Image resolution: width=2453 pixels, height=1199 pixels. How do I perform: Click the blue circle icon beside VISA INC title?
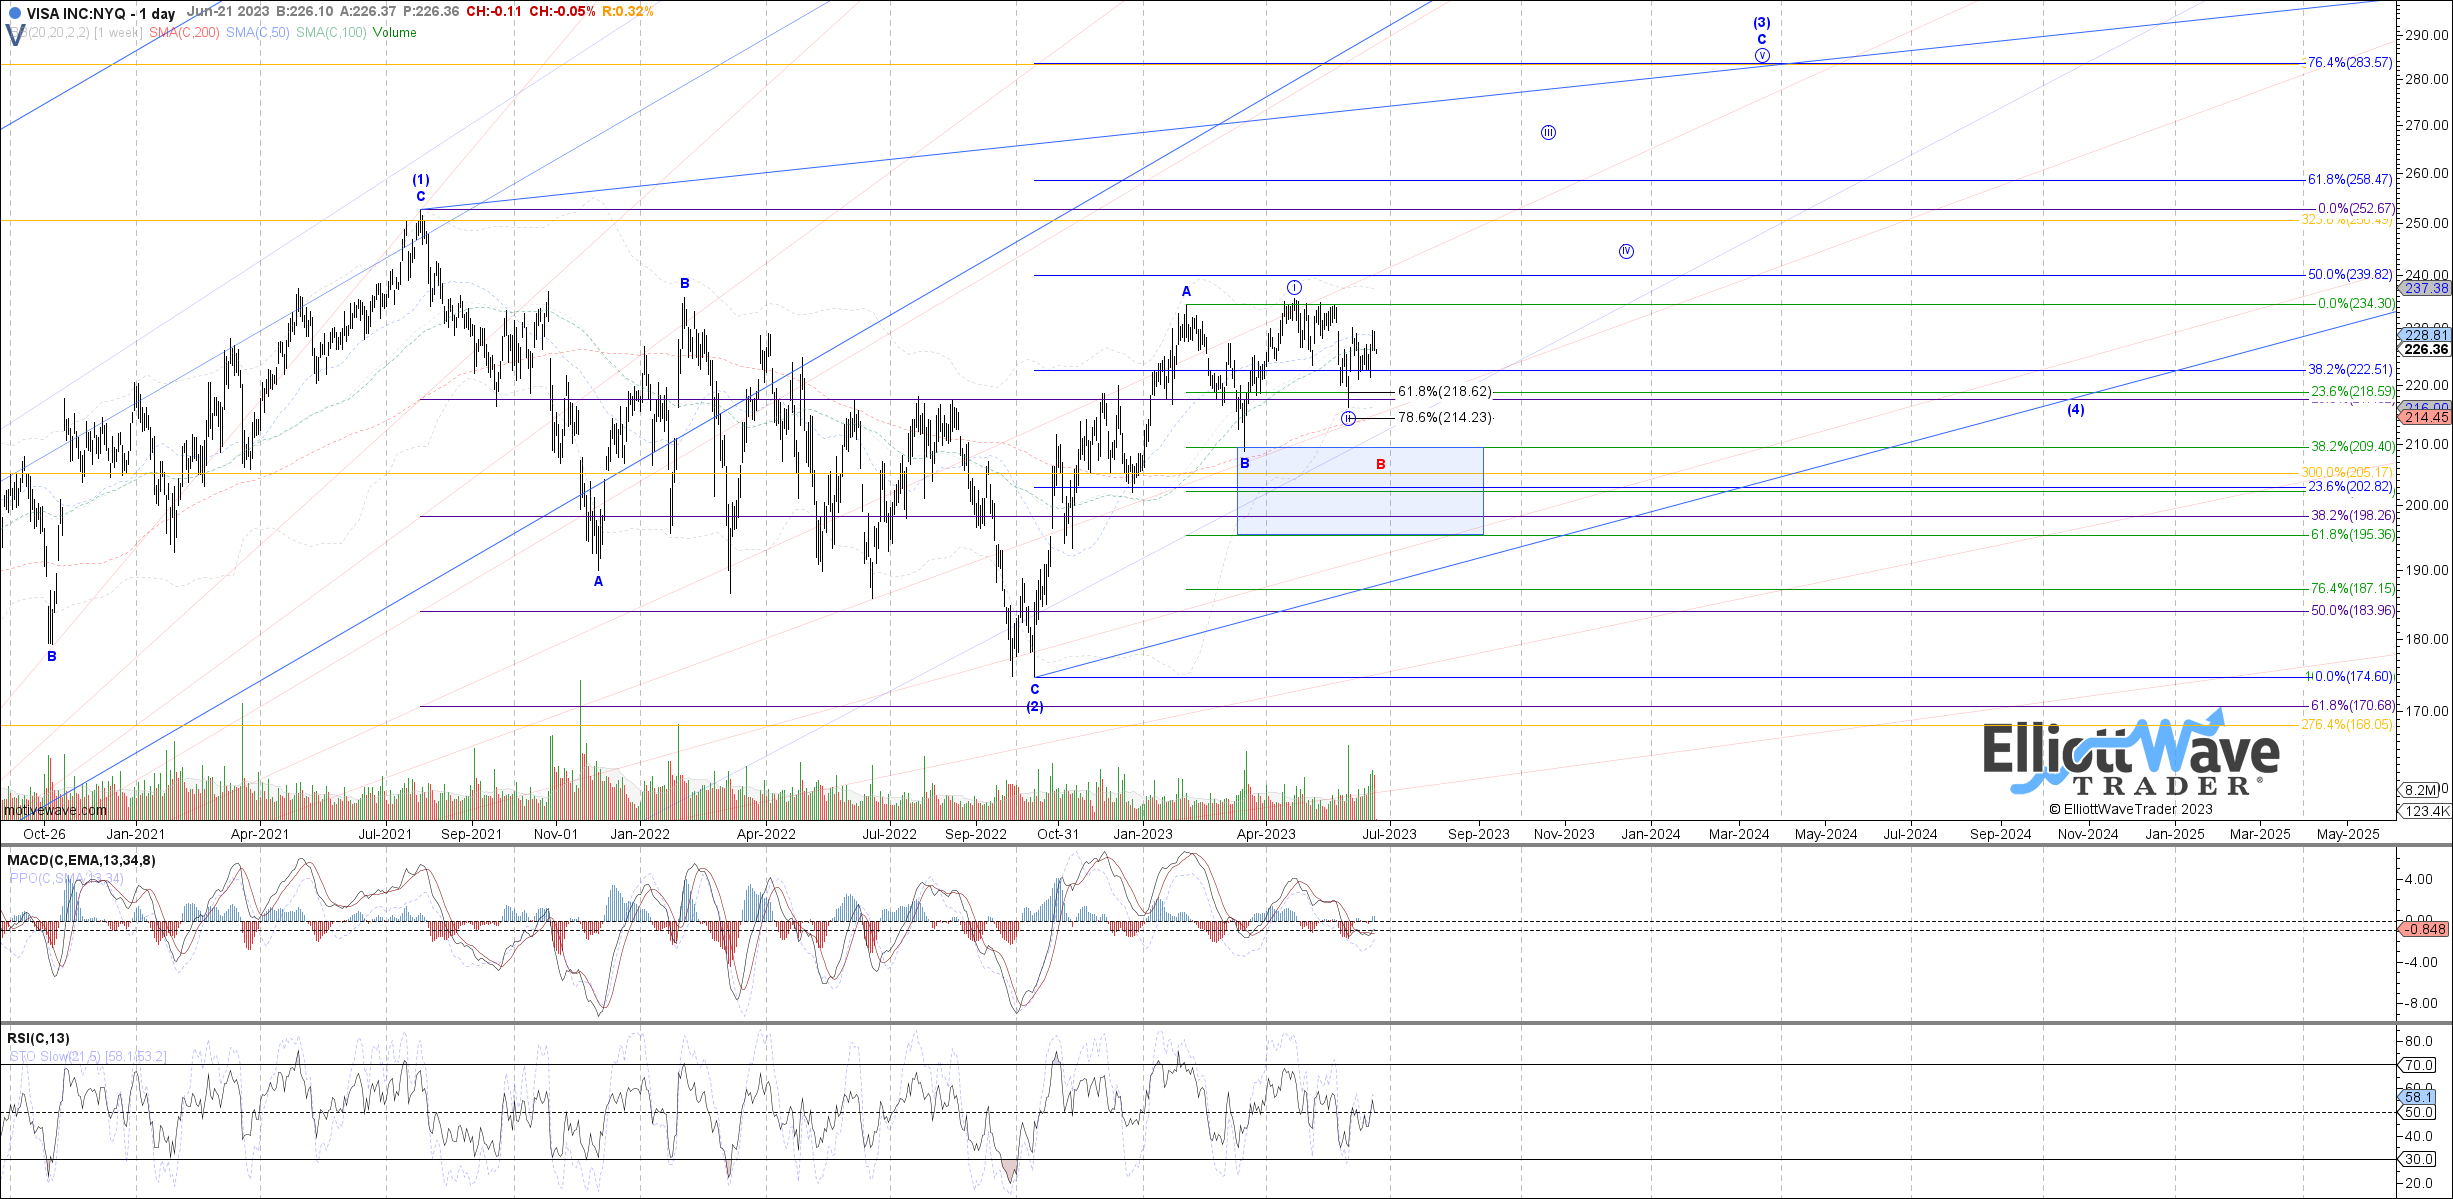coord(14,13)
